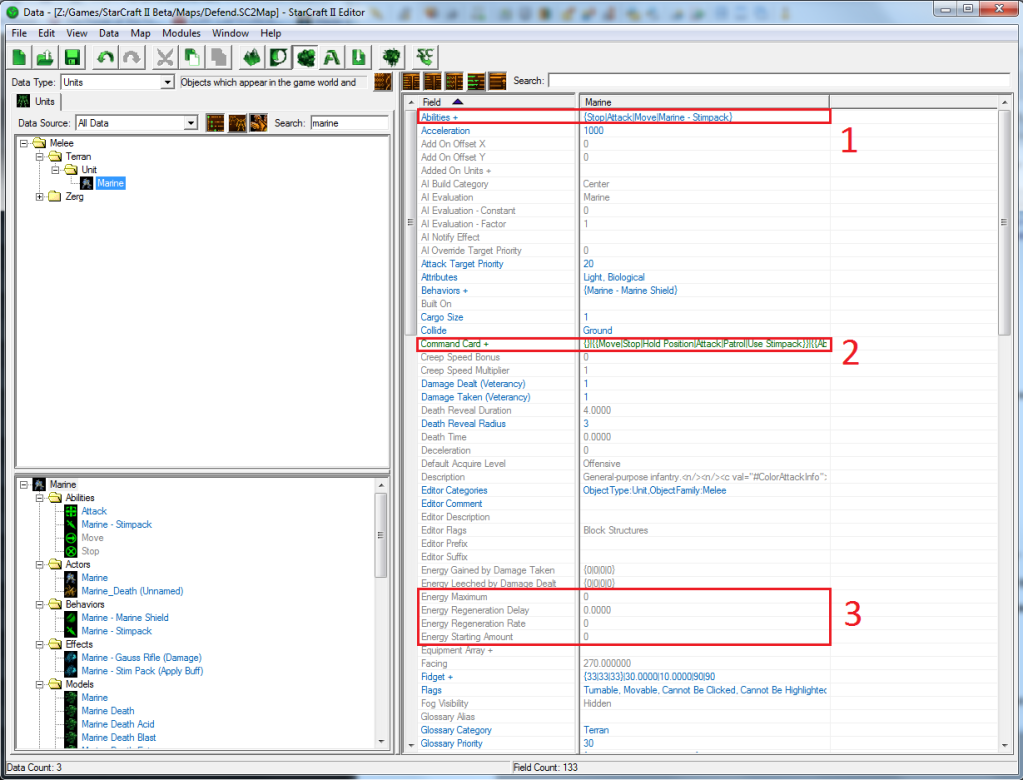Click the Open document toolbar icon
This screenshot has width=1023, height=780.
[x=46, y=58]
